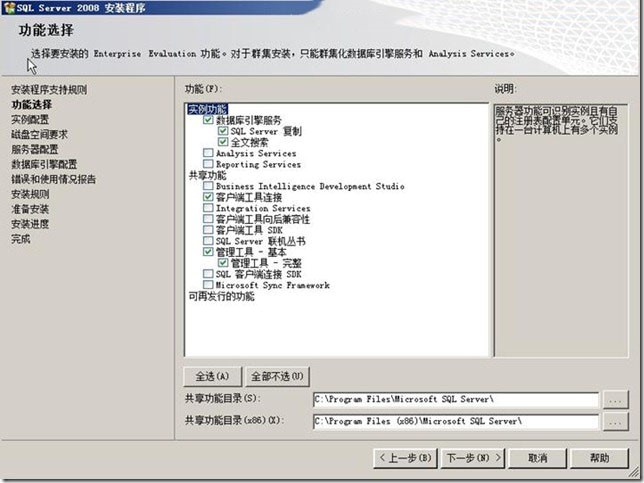The width and height of the screenshot is (644, 483).
Task: Check 客户端工具 SDK checkbox
Action: coord(208,230)
